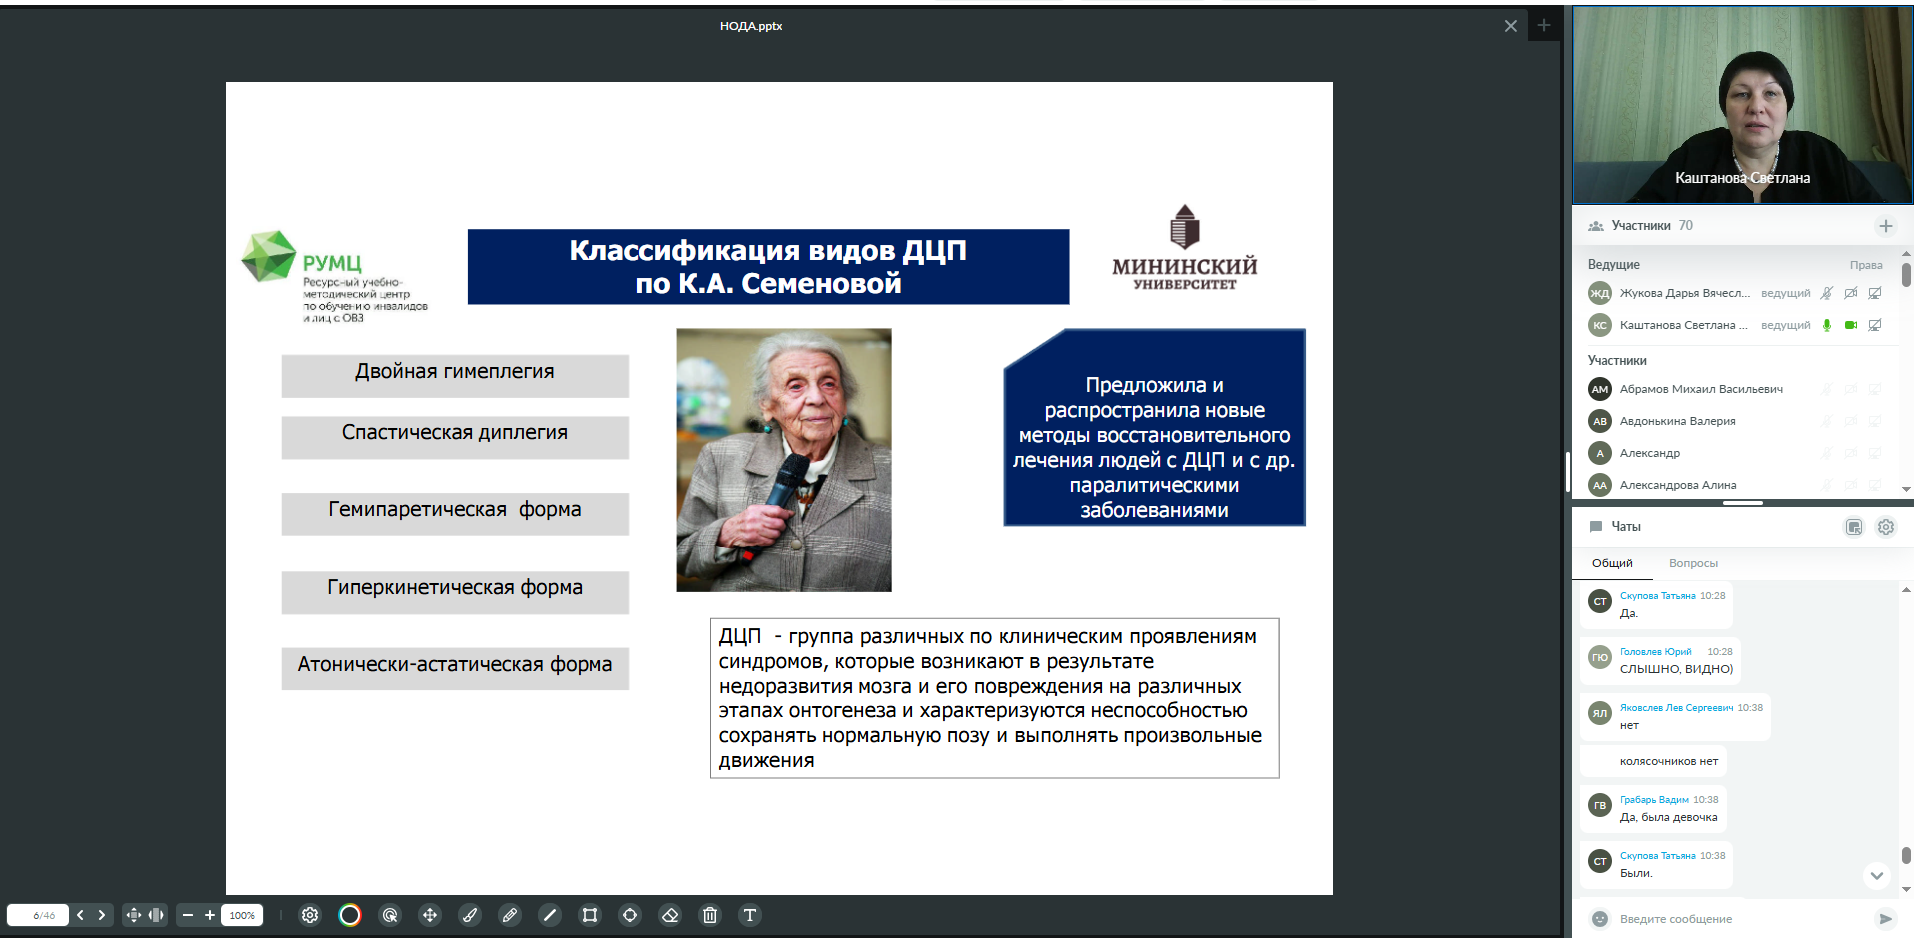Toggle camera for Каштанова Светлана
This screenshot has height=938, width=1914.
[x=1851, y=325]
